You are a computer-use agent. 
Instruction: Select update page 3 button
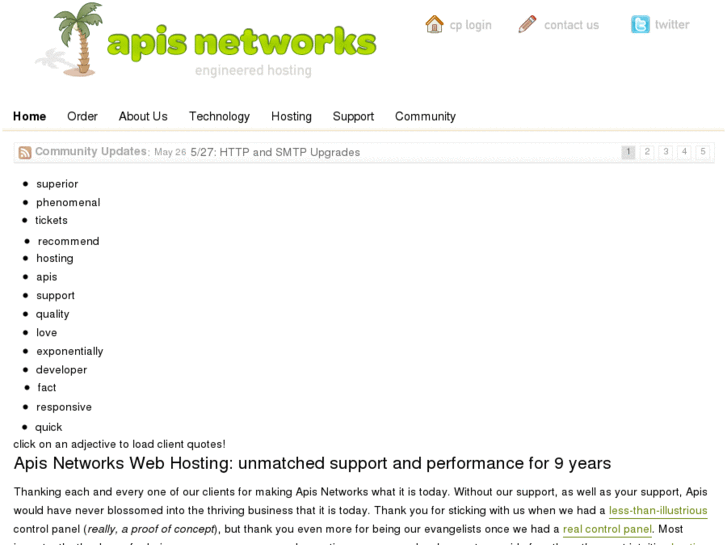pyautogui.click(x=665, y=152)
